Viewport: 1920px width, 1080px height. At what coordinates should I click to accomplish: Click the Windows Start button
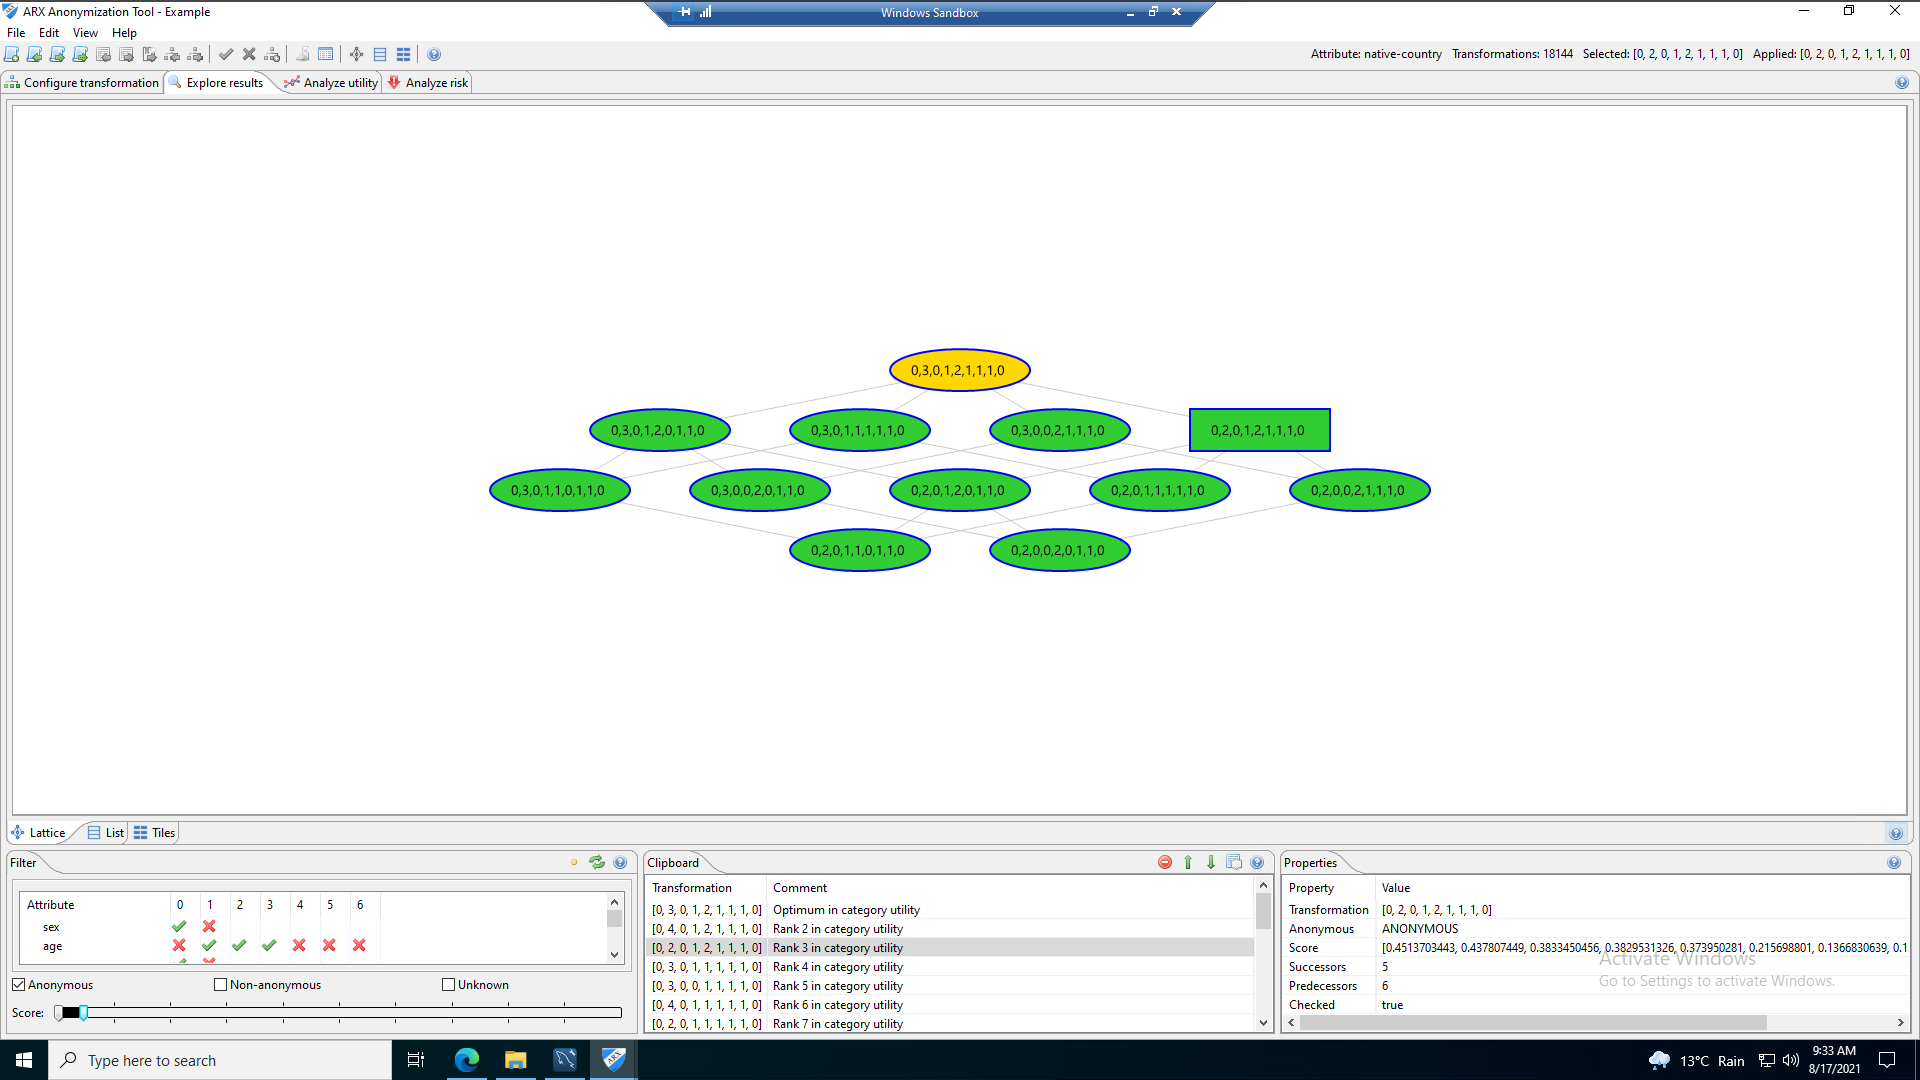[24, 1060]
